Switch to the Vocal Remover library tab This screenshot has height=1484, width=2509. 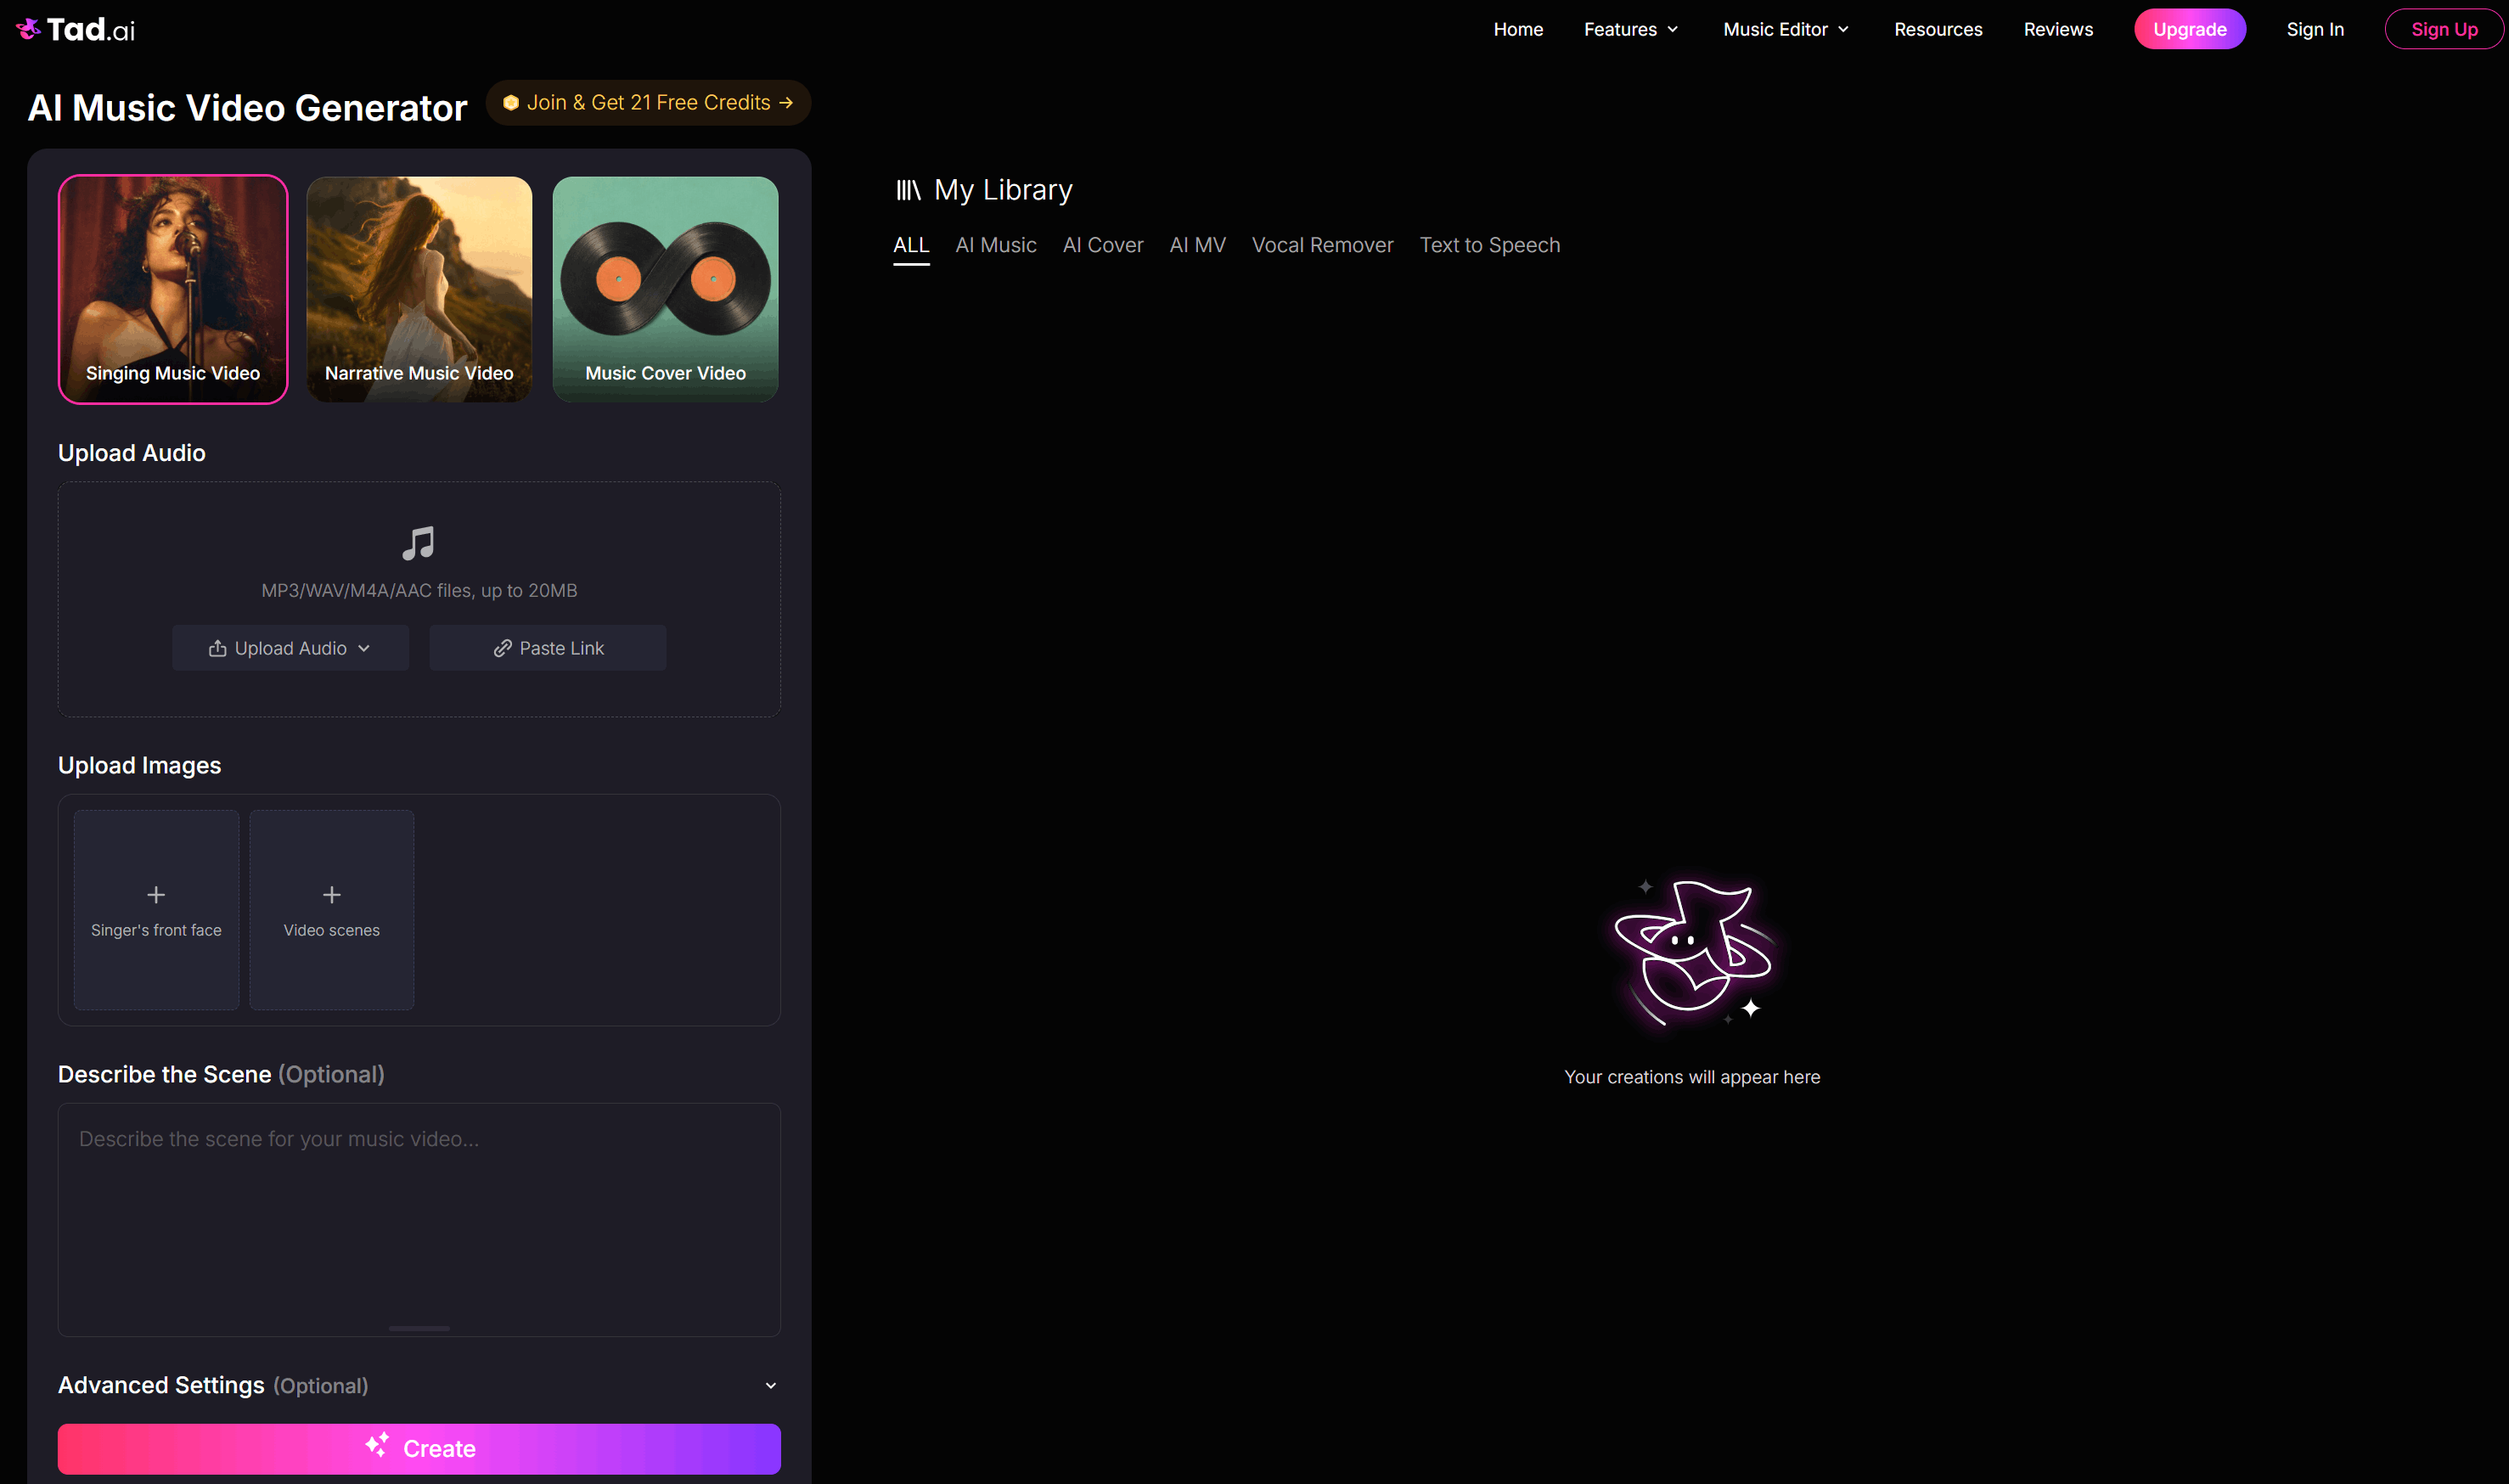click(x=1322, y=245)
